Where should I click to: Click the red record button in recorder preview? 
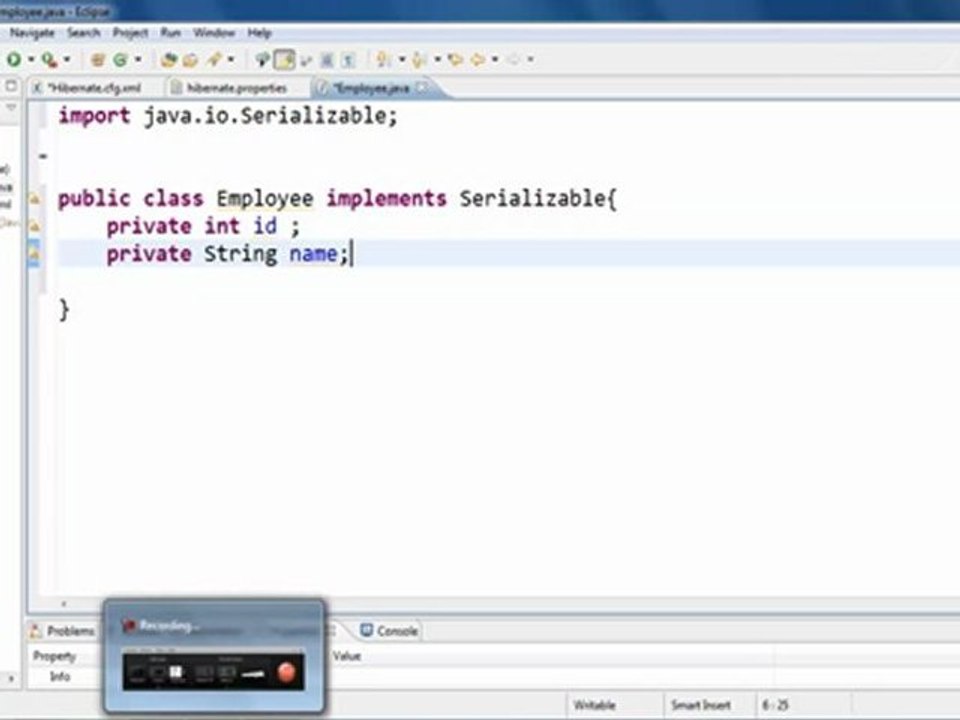coord(286,672)
